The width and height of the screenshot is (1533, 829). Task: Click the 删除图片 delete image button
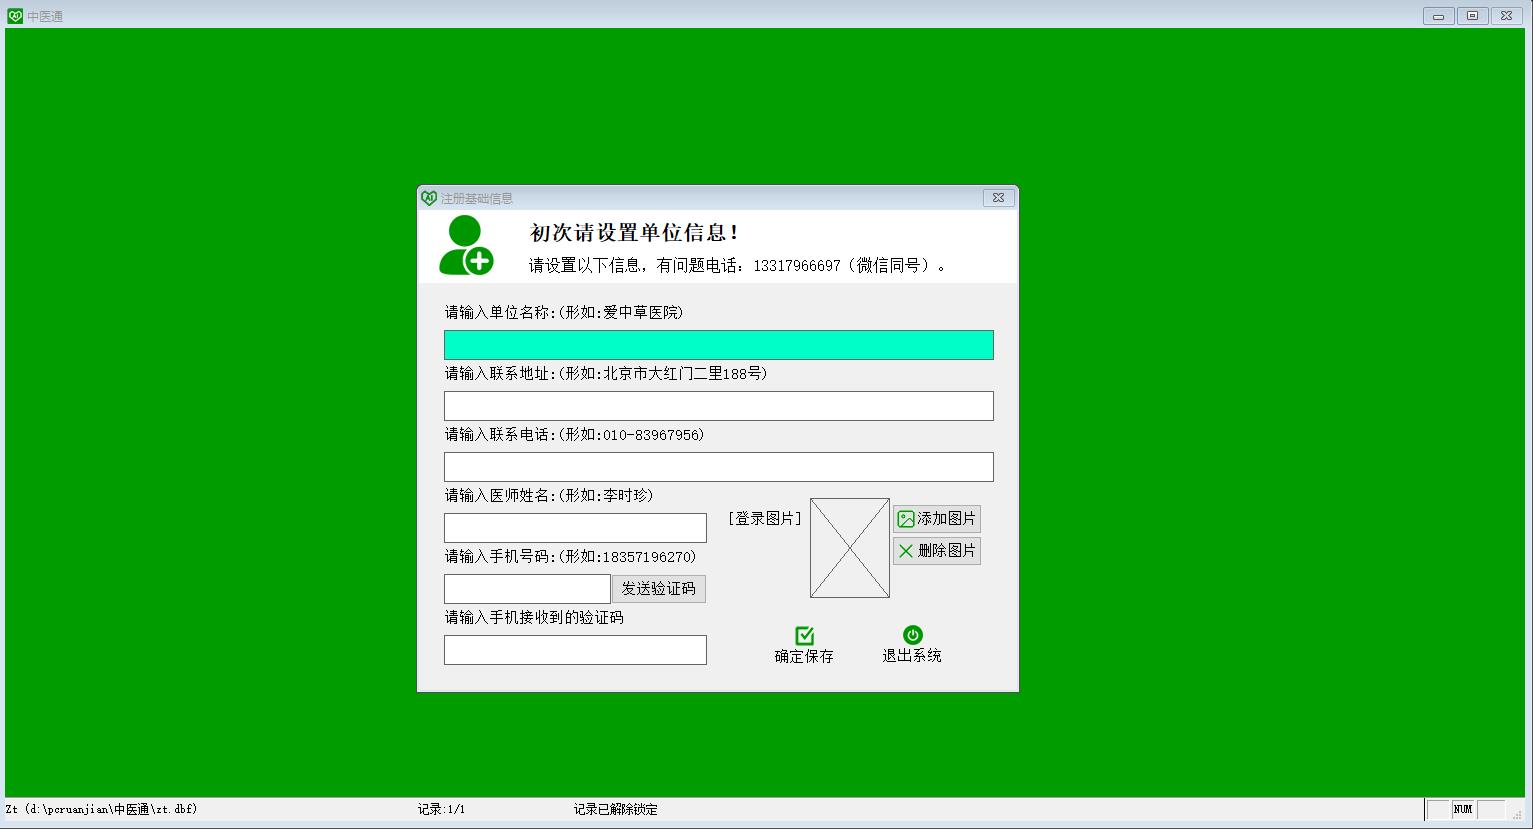pos(937,551)
